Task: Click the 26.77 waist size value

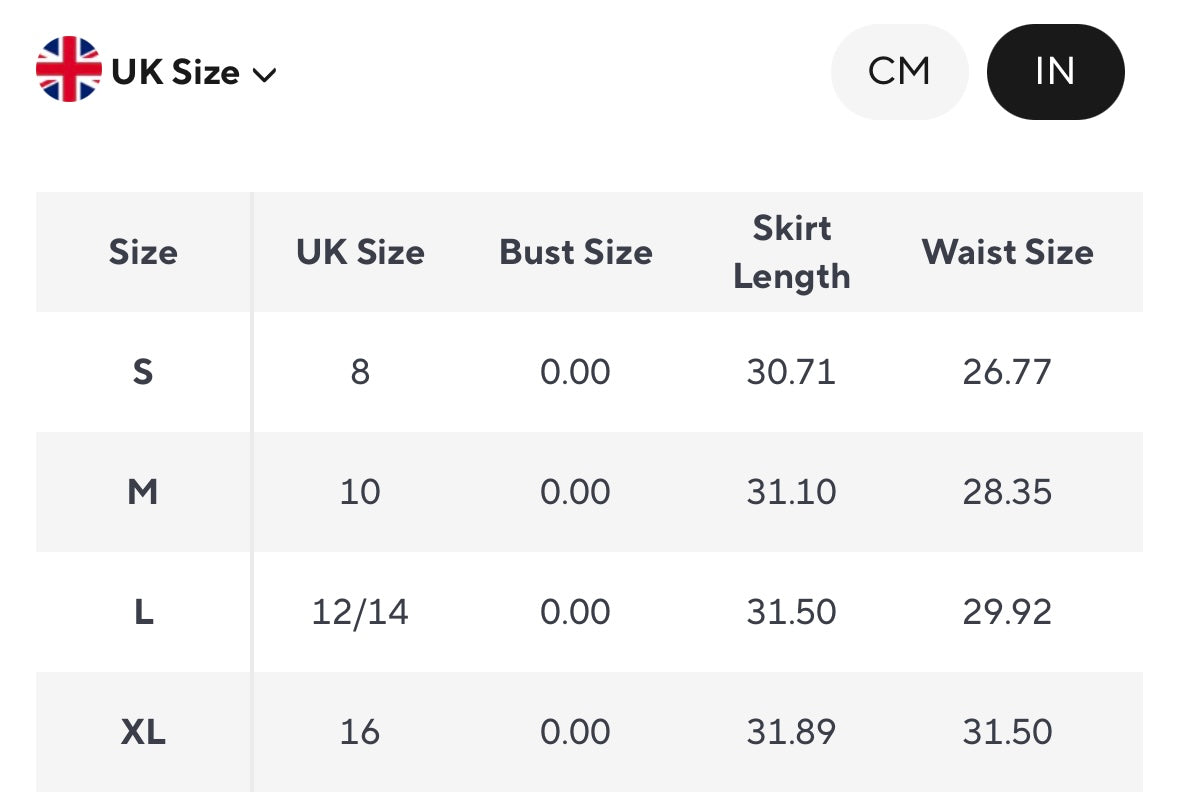Action: pos(1007,372)
